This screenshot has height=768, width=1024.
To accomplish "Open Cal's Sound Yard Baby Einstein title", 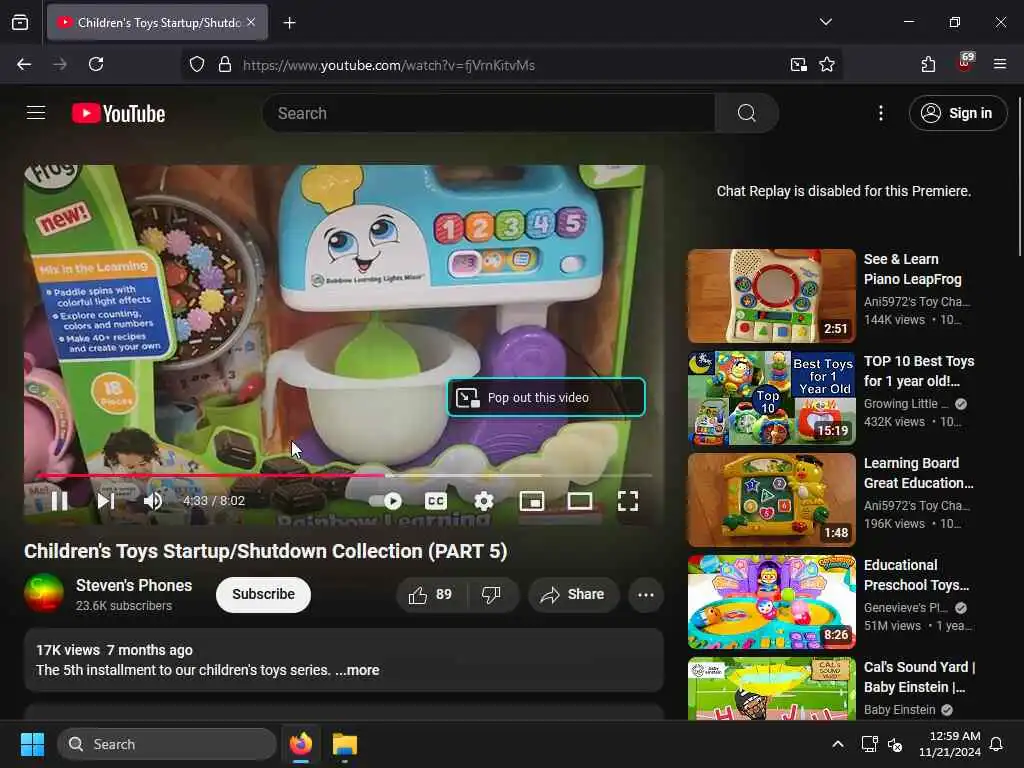I will click(x=920, y=677).
